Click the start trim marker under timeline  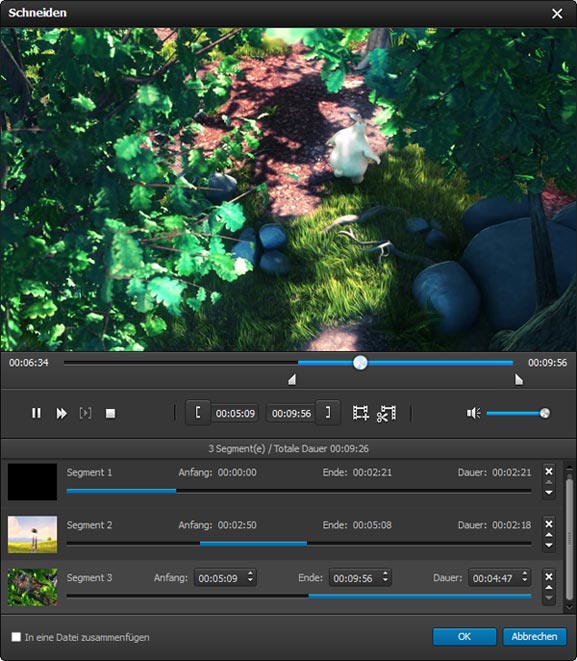[x=292, y=380]
